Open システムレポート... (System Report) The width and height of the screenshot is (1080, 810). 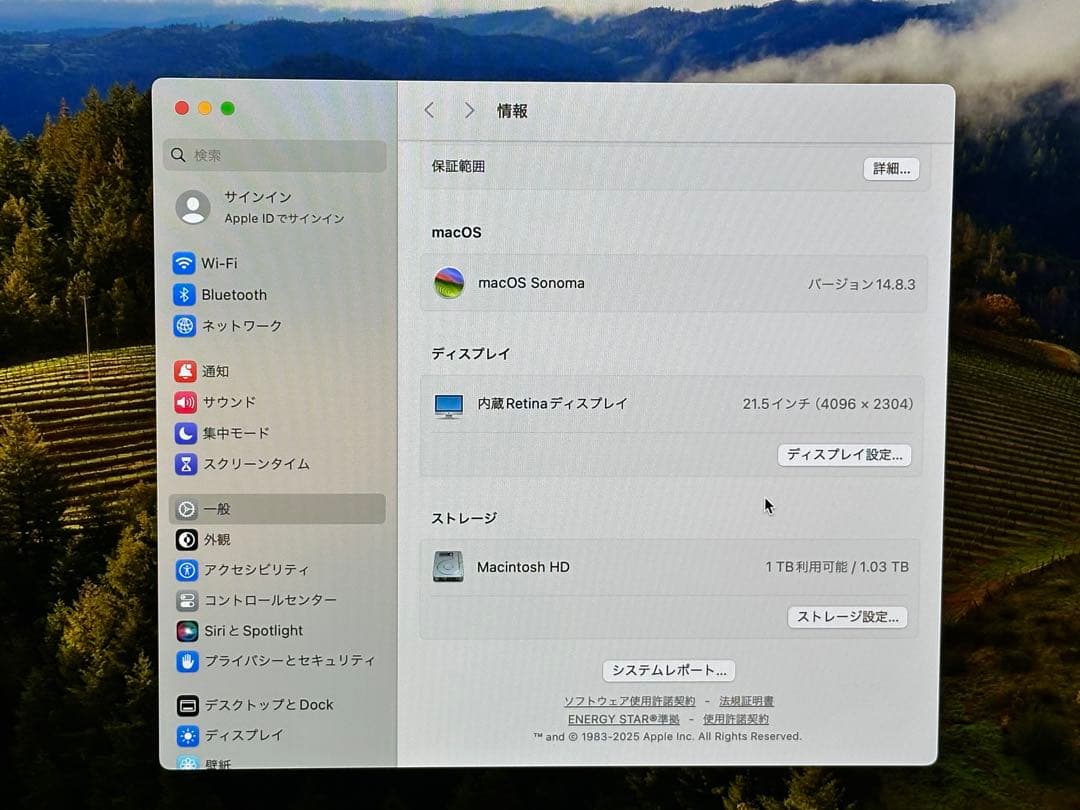click(x=666, y=670)
